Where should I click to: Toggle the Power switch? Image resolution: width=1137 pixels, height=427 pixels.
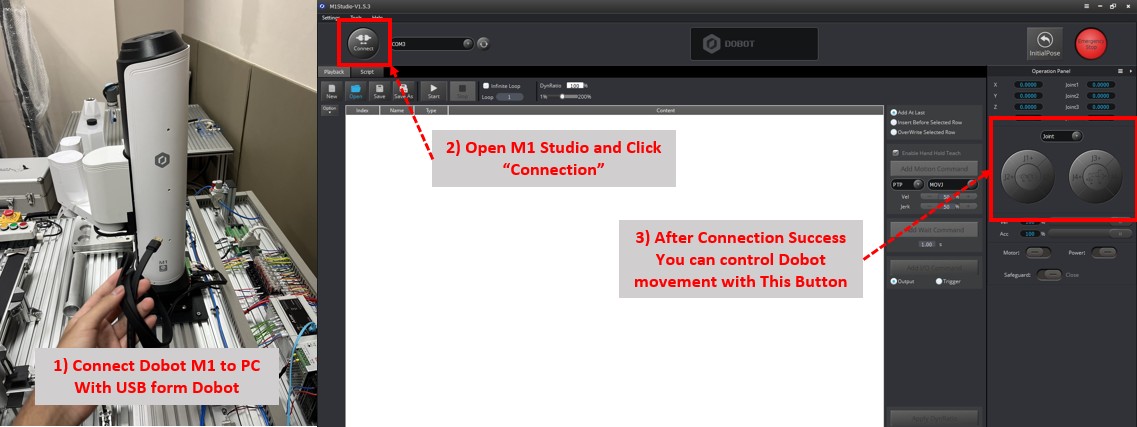(1103, 253)
